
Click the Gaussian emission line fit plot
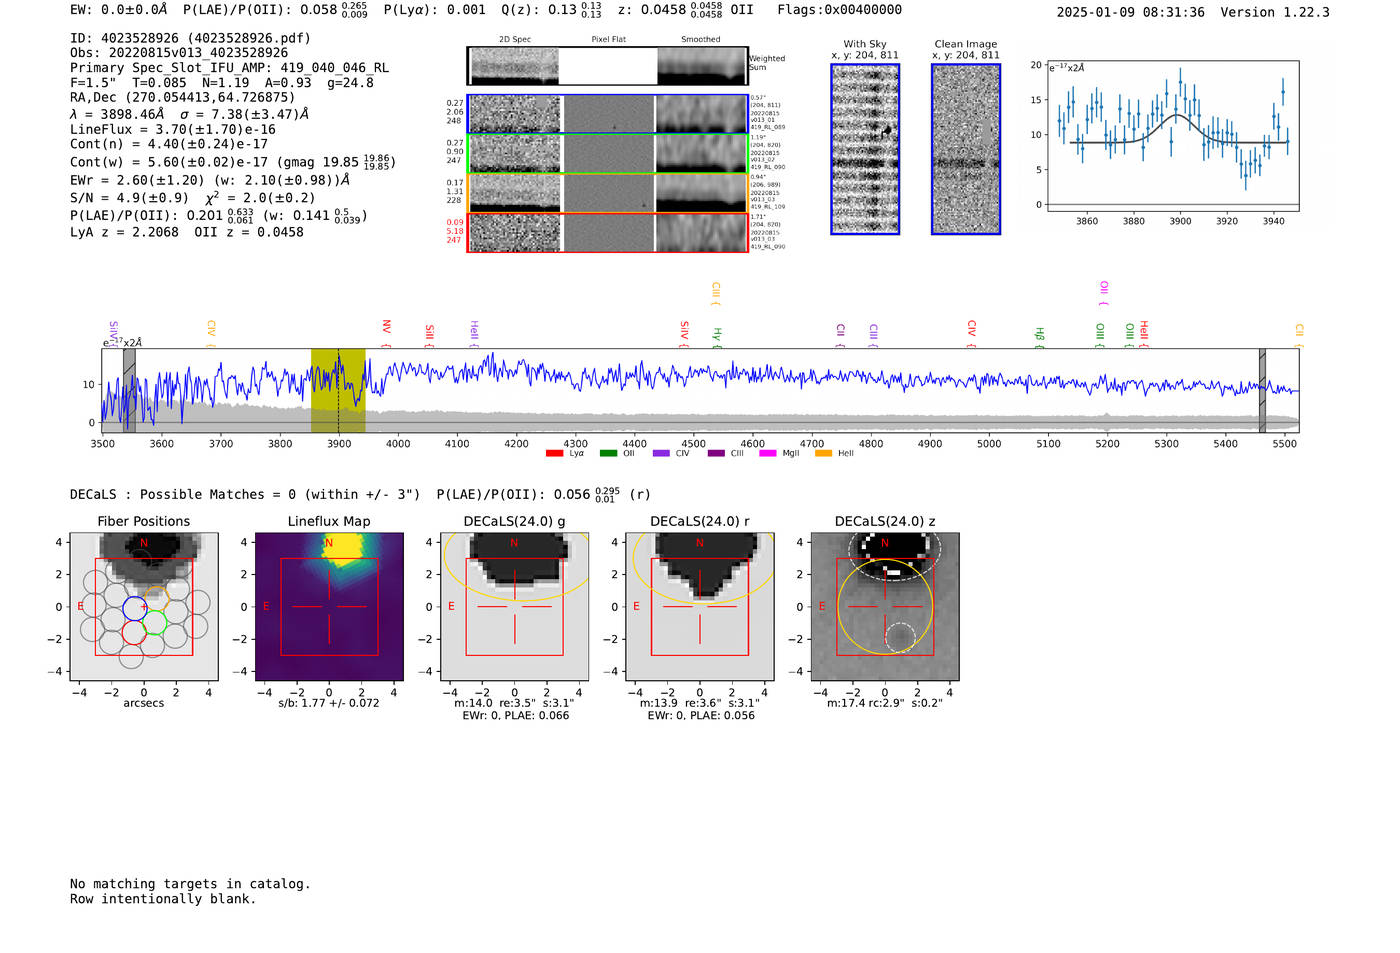[1172, 135]
